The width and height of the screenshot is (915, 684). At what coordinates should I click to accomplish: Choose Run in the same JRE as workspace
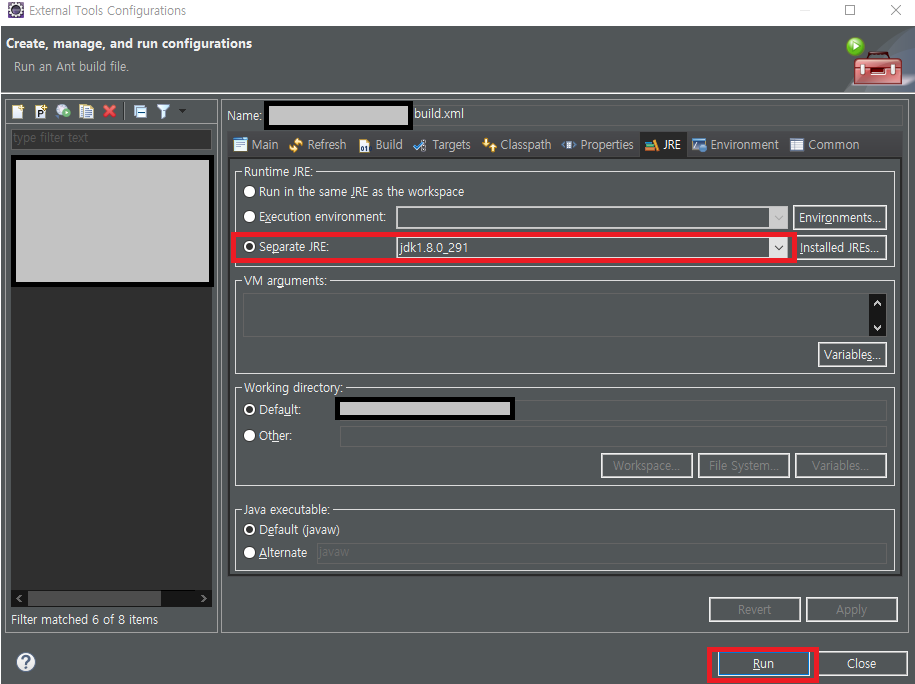(x=249, y=191)
